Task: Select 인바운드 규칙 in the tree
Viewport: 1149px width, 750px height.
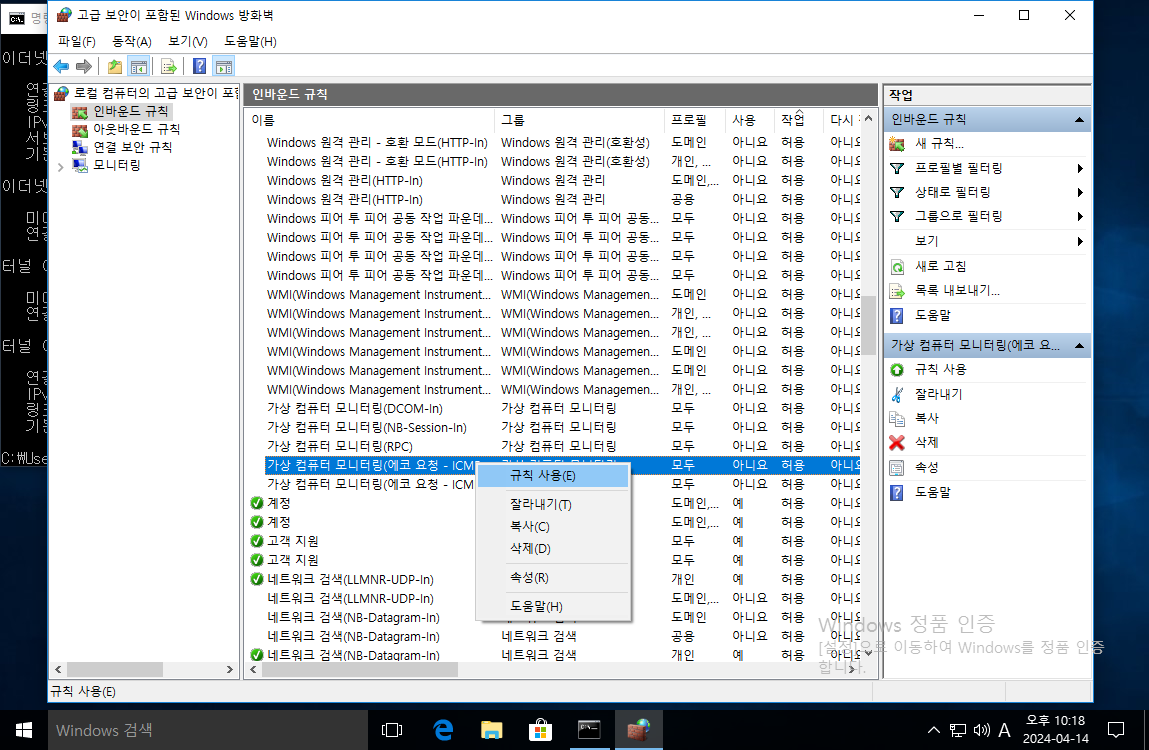Action: [x=130, y=111]
